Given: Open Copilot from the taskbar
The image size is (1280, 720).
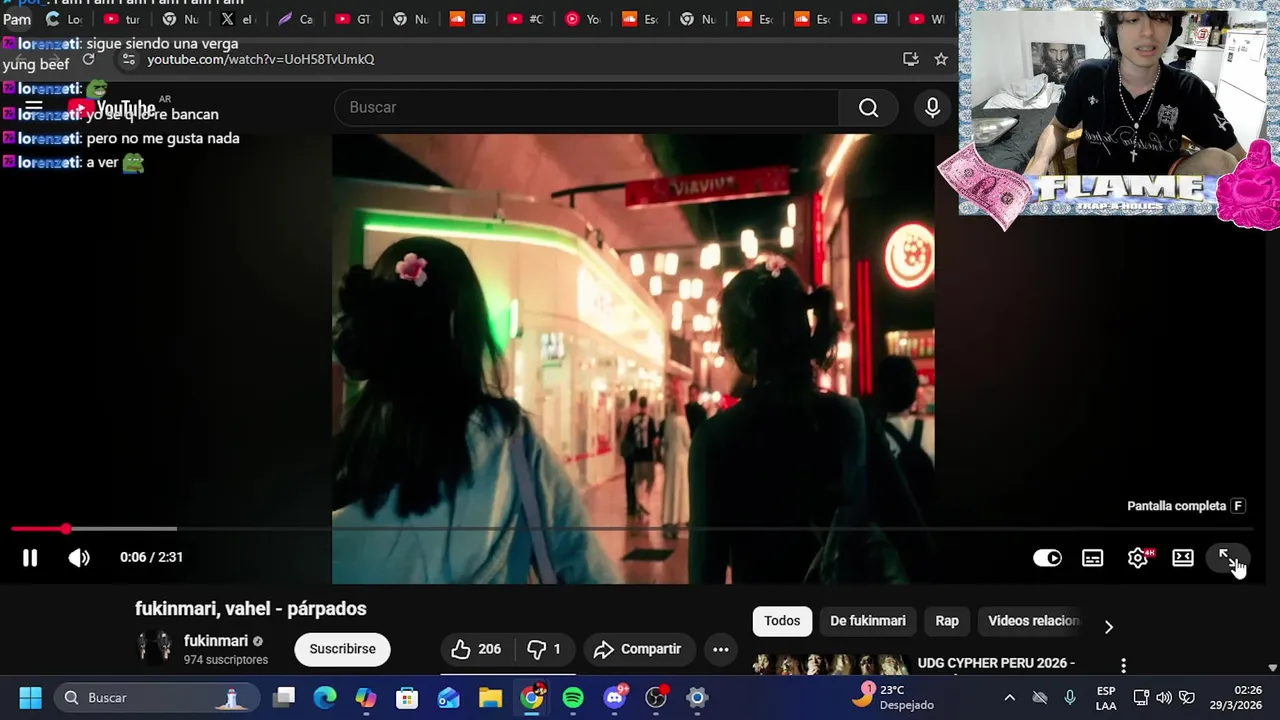Looking at the screenshot, I should click(x=366, y=697).
